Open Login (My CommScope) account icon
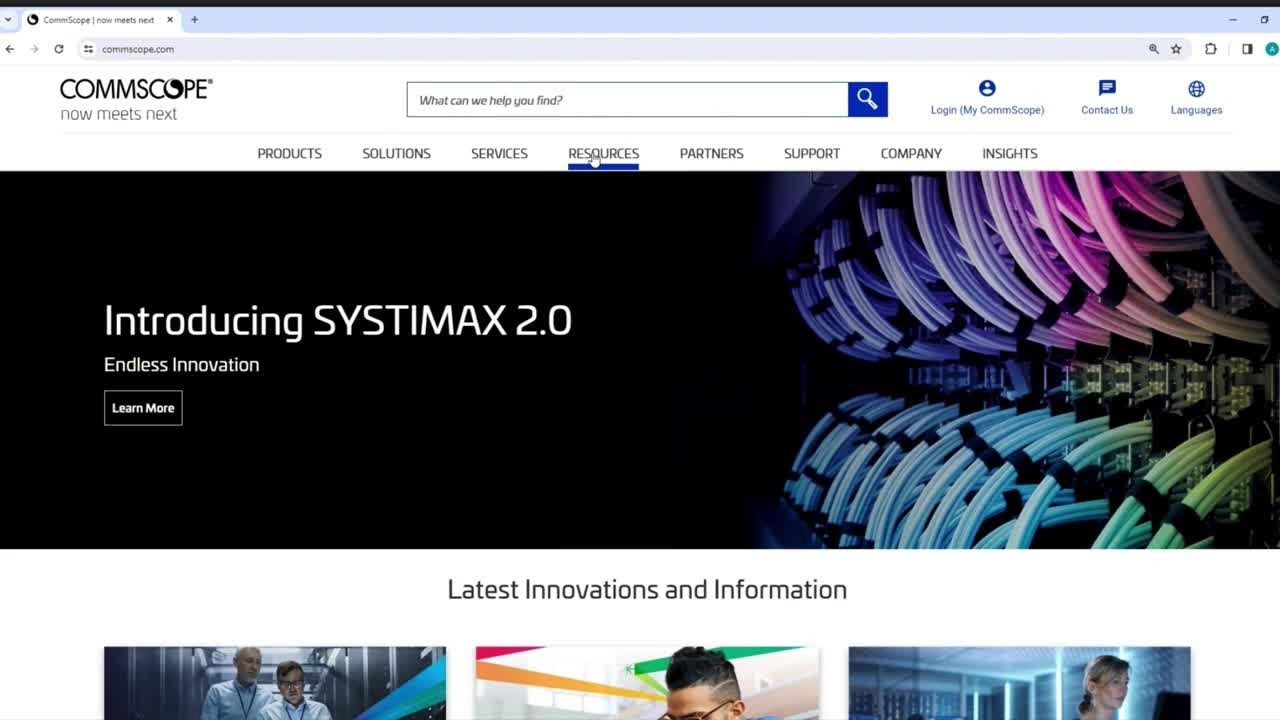Screen dimensions: 1280x720 coord(987,88)
